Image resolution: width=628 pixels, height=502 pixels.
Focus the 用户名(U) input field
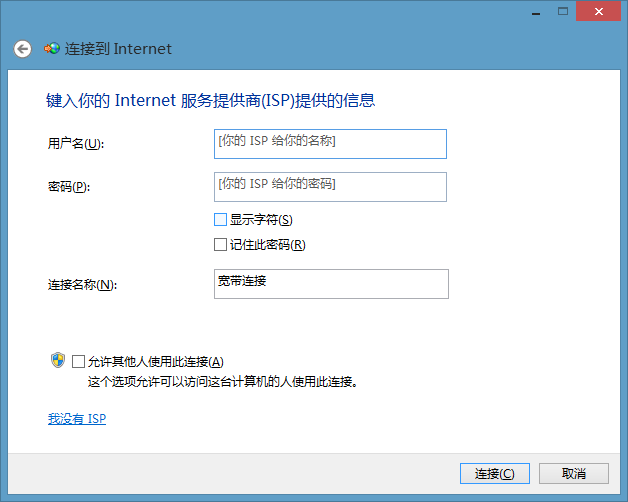[x=330, y=144]
